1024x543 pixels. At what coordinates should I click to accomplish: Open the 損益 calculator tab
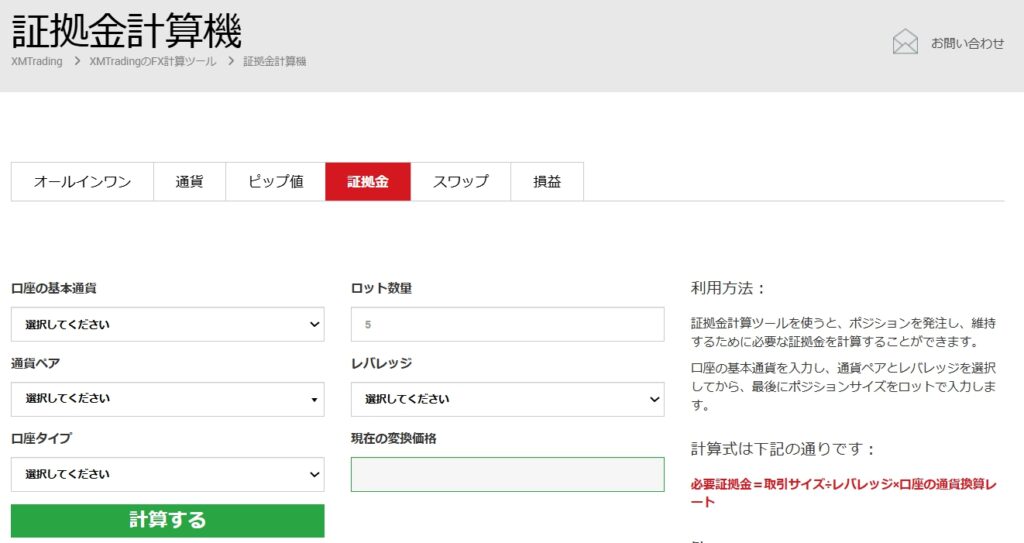[x=546, y=182]
